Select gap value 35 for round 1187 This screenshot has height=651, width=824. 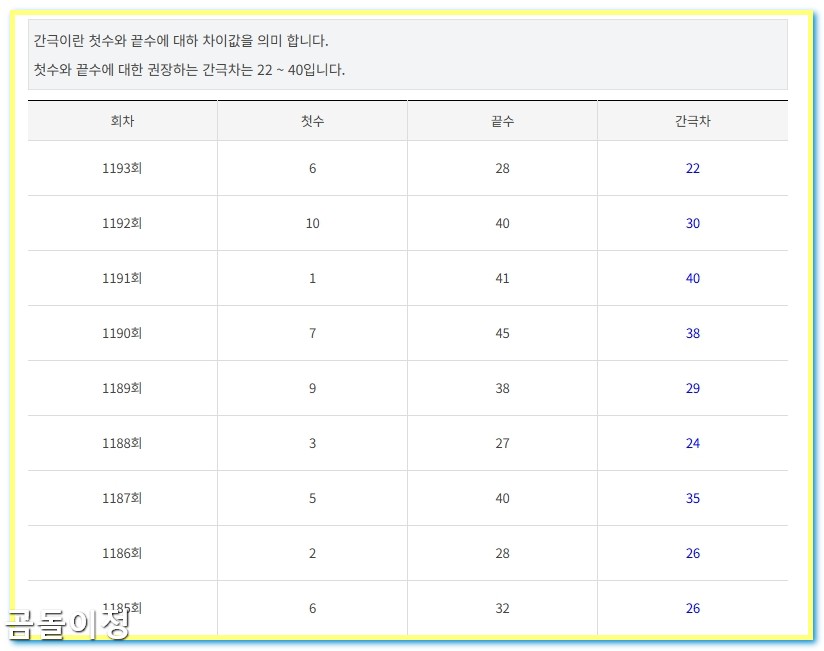pos(692,498)
